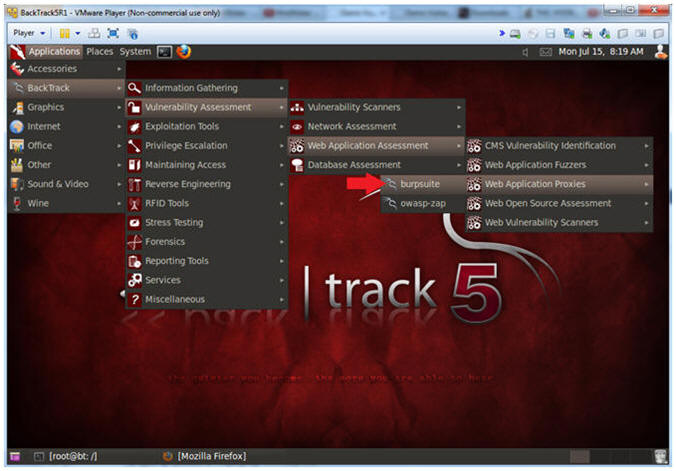676x471 pixels.
Task: Click the Forensics icon
Action: pos(135,242)
